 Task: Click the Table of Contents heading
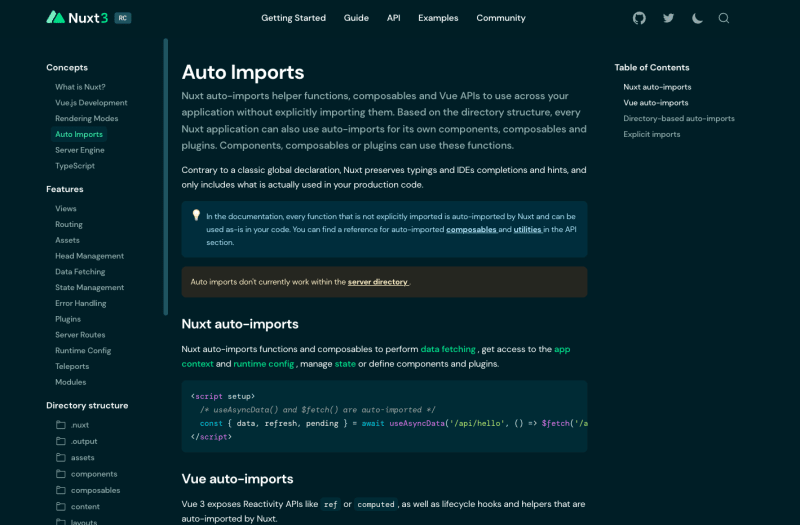(652, 67)
